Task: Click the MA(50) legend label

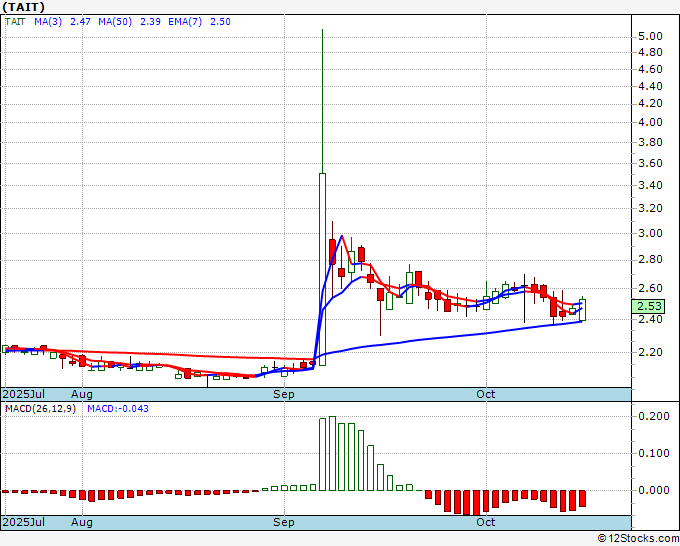Action: [115, 22]
